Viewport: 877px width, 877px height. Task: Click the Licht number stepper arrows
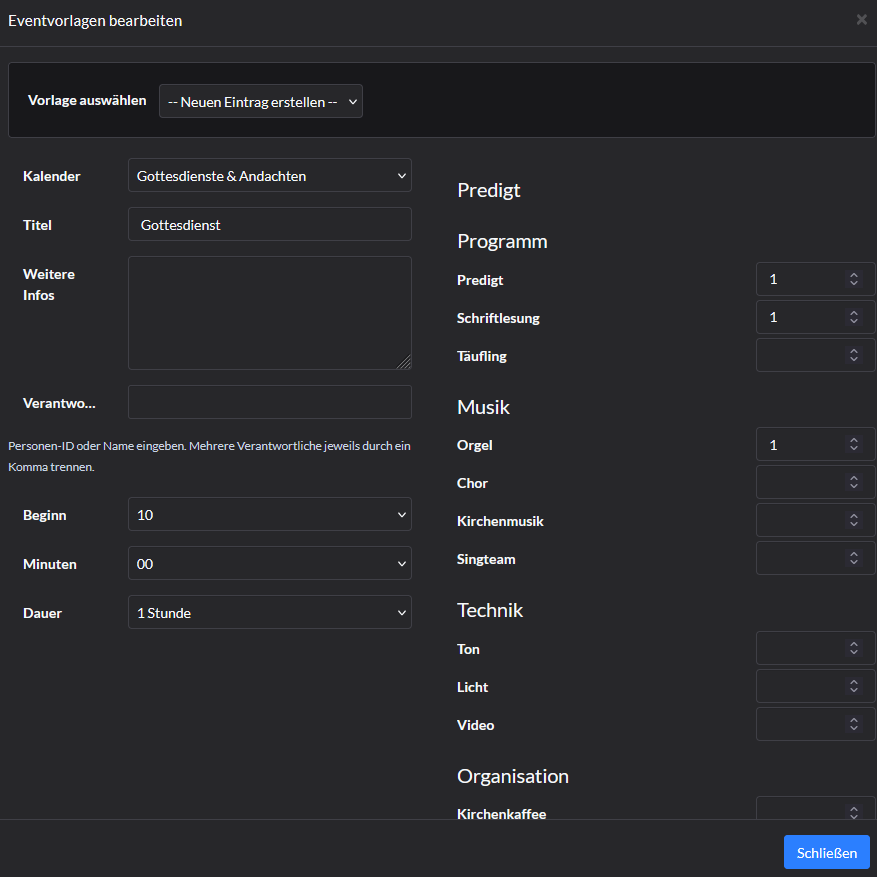pos(854,686)
